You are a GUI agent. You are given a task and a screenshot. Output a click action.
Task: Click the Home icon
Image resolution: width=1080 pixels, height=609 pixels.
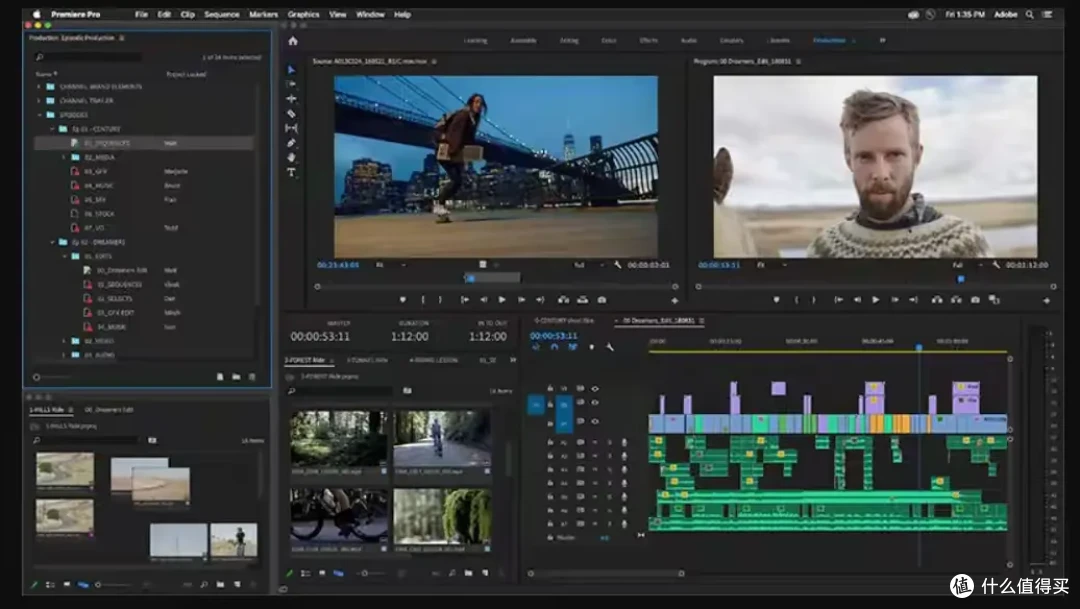tap(293, 41)
